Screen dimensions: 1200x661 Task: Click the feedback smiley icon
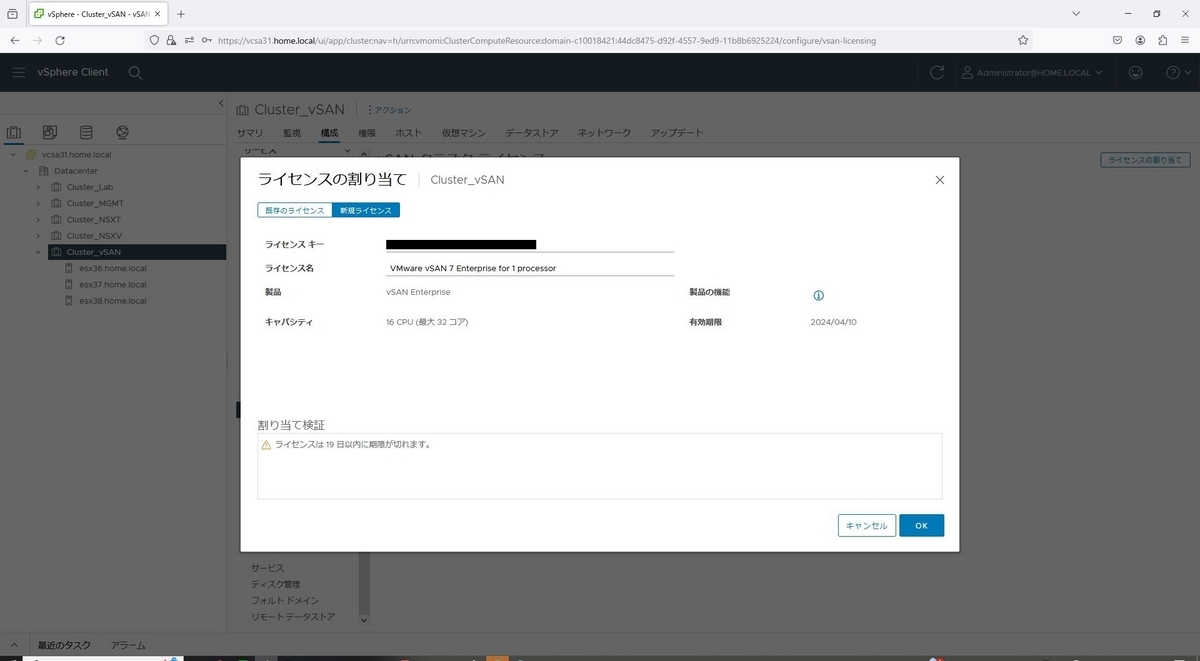pyautogui.click(x=1135, y=72)
